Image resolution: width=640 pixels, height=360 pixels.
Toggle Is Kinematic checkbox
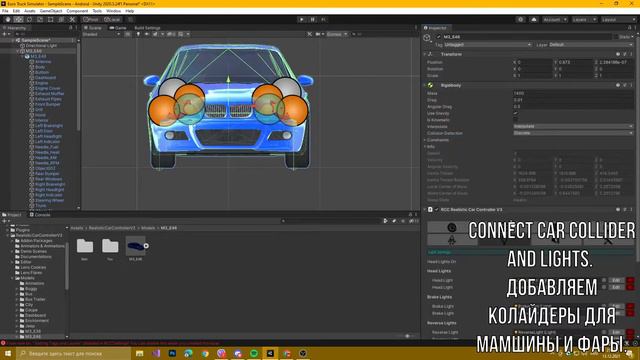(x=516, y=120)
